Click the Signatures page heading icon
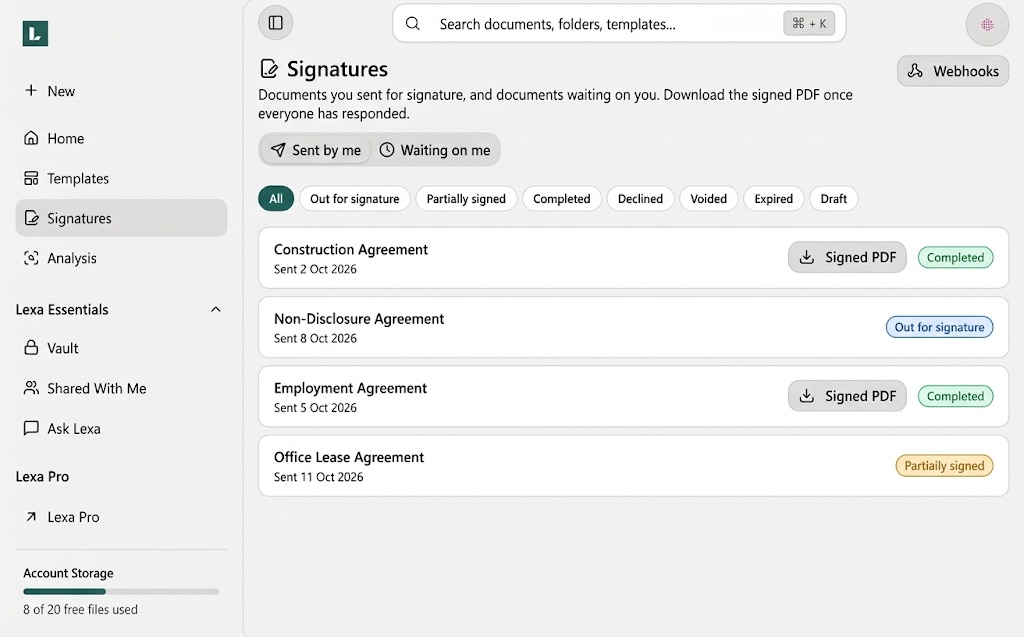 click(x=268, y=69)
